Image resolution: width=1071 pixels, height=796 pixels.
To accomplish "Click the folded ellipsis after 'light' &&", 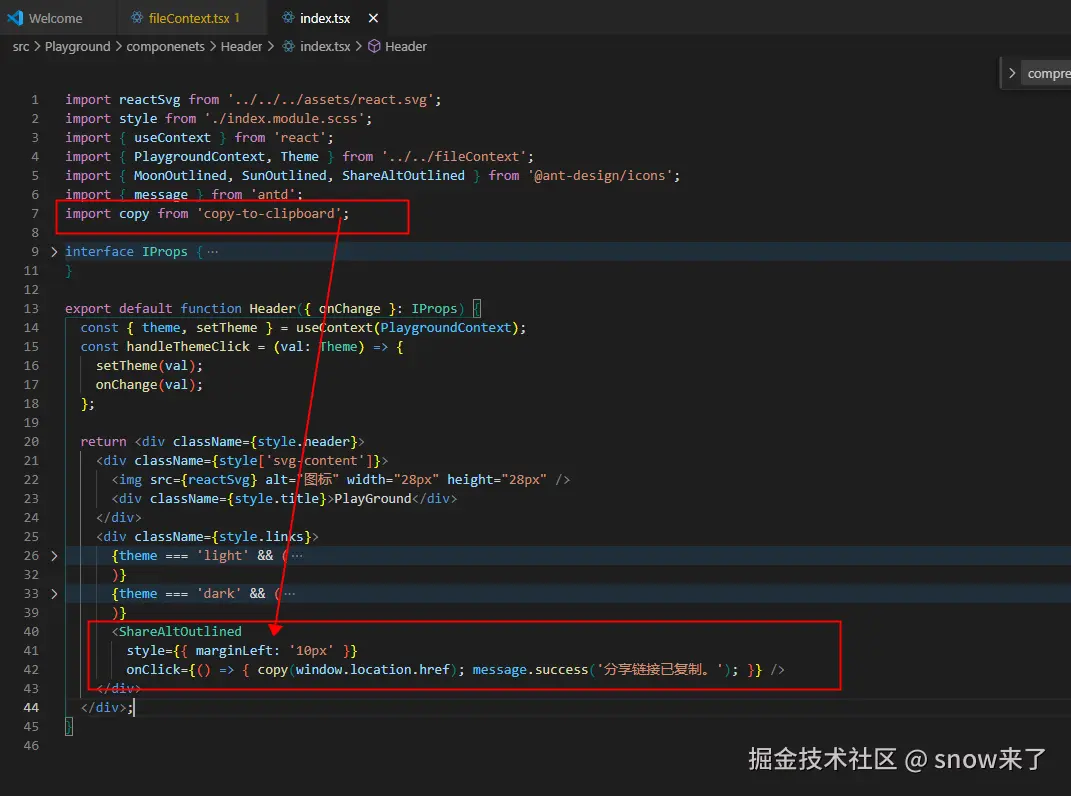I will coord(297,555).
